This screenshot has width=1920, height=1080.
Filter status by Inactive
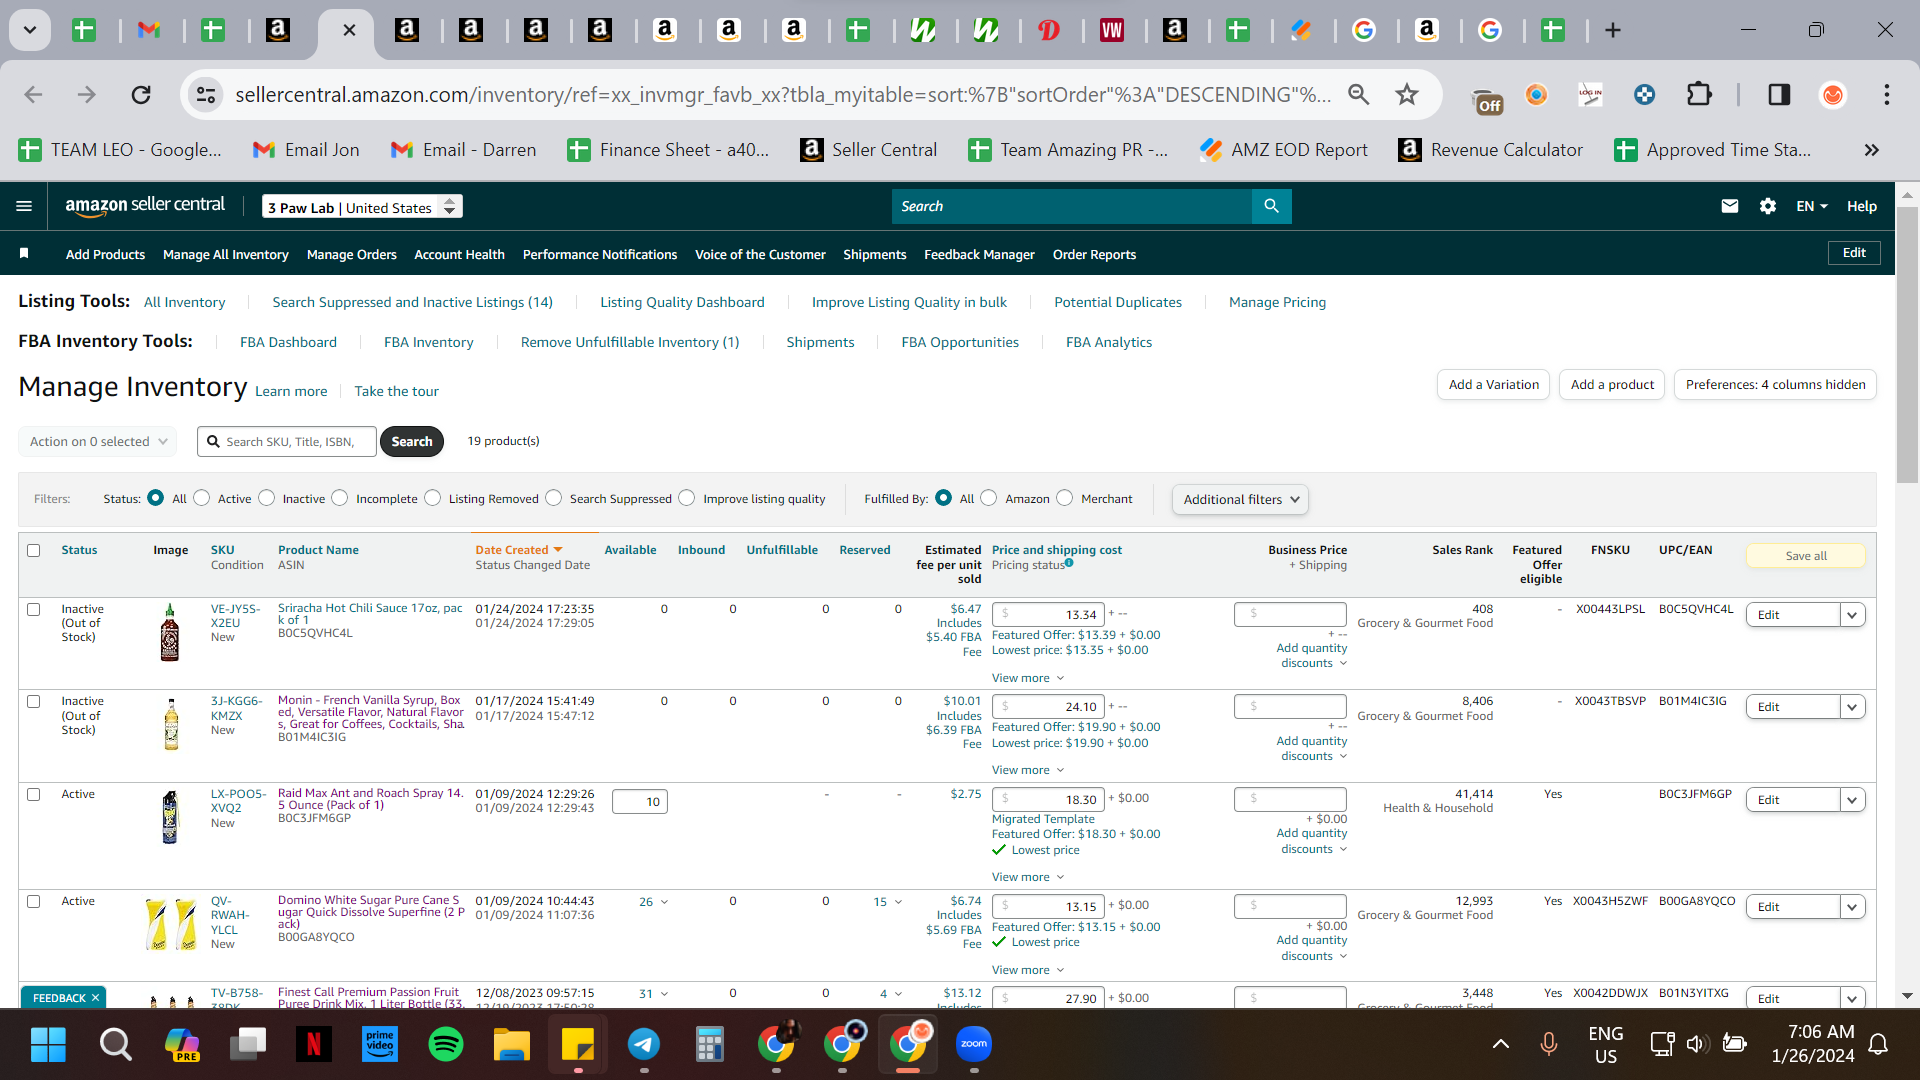(267, 498)
